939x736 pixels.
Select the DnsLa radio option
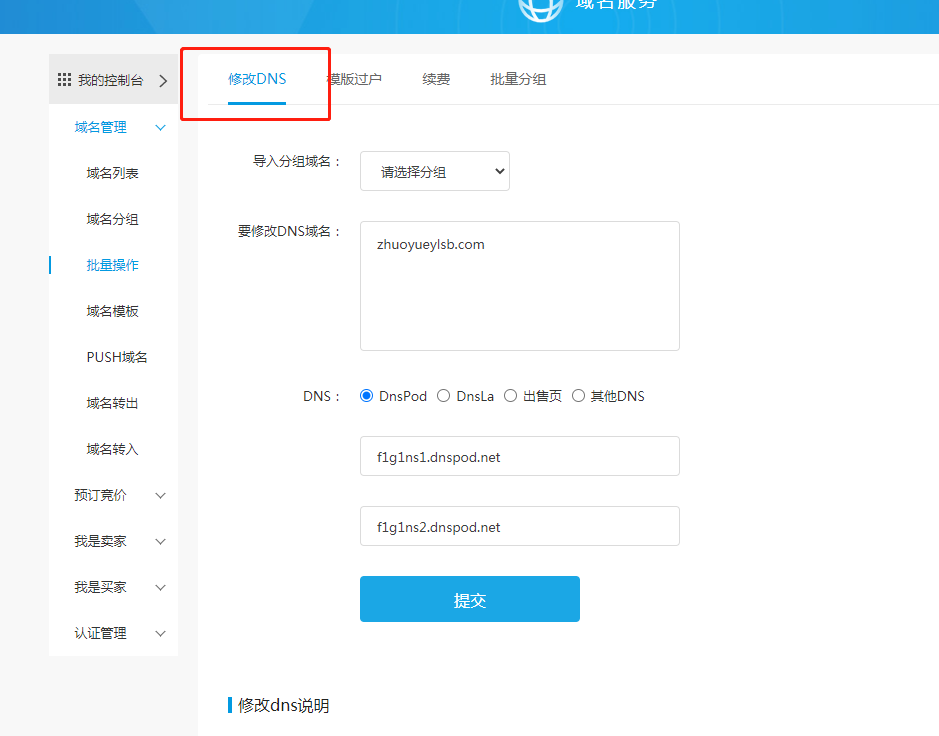pyautogui.click(x=444, y=396)
